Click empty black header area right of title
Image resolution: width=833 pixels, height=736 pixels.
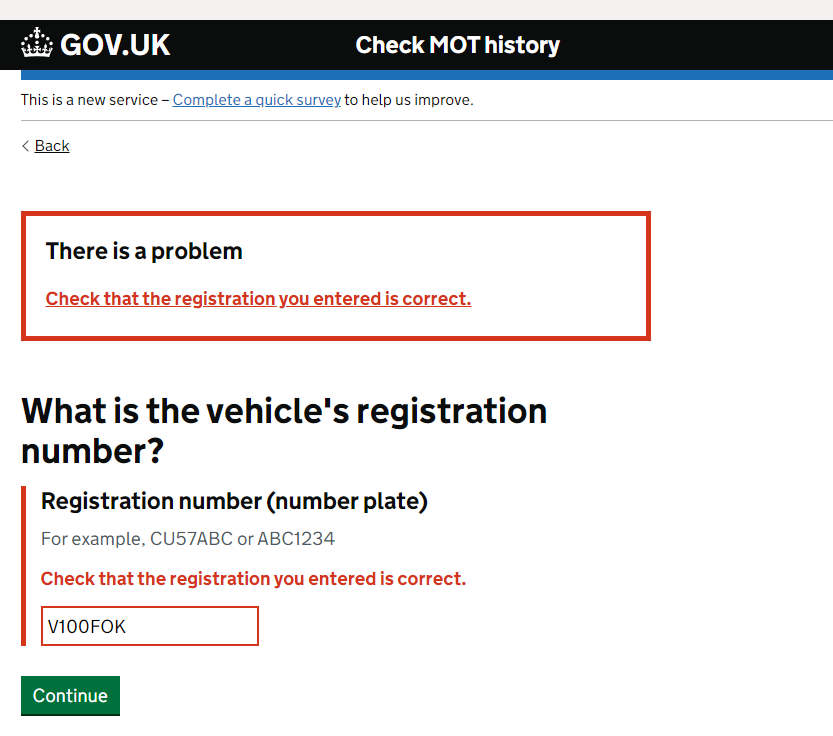click(700, 45)
